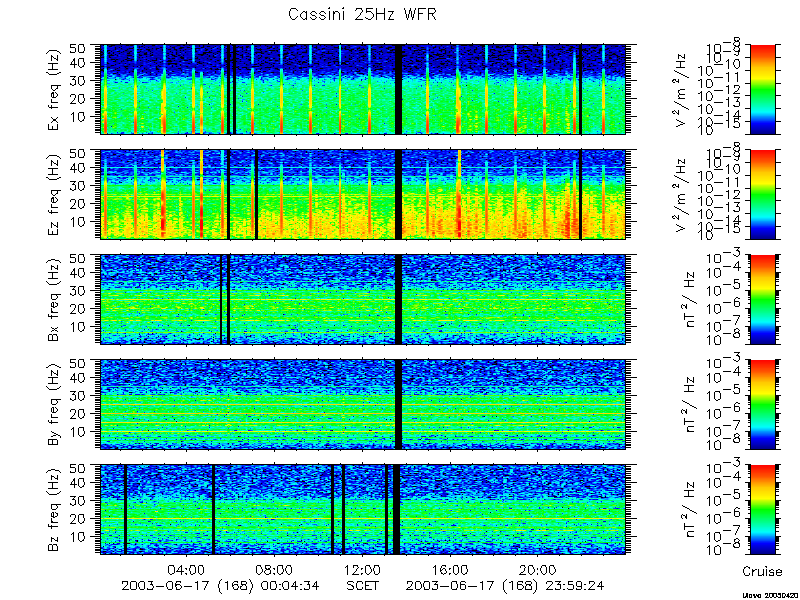
Task: Click the By panel color scale bar
Action: click(762, 405)
